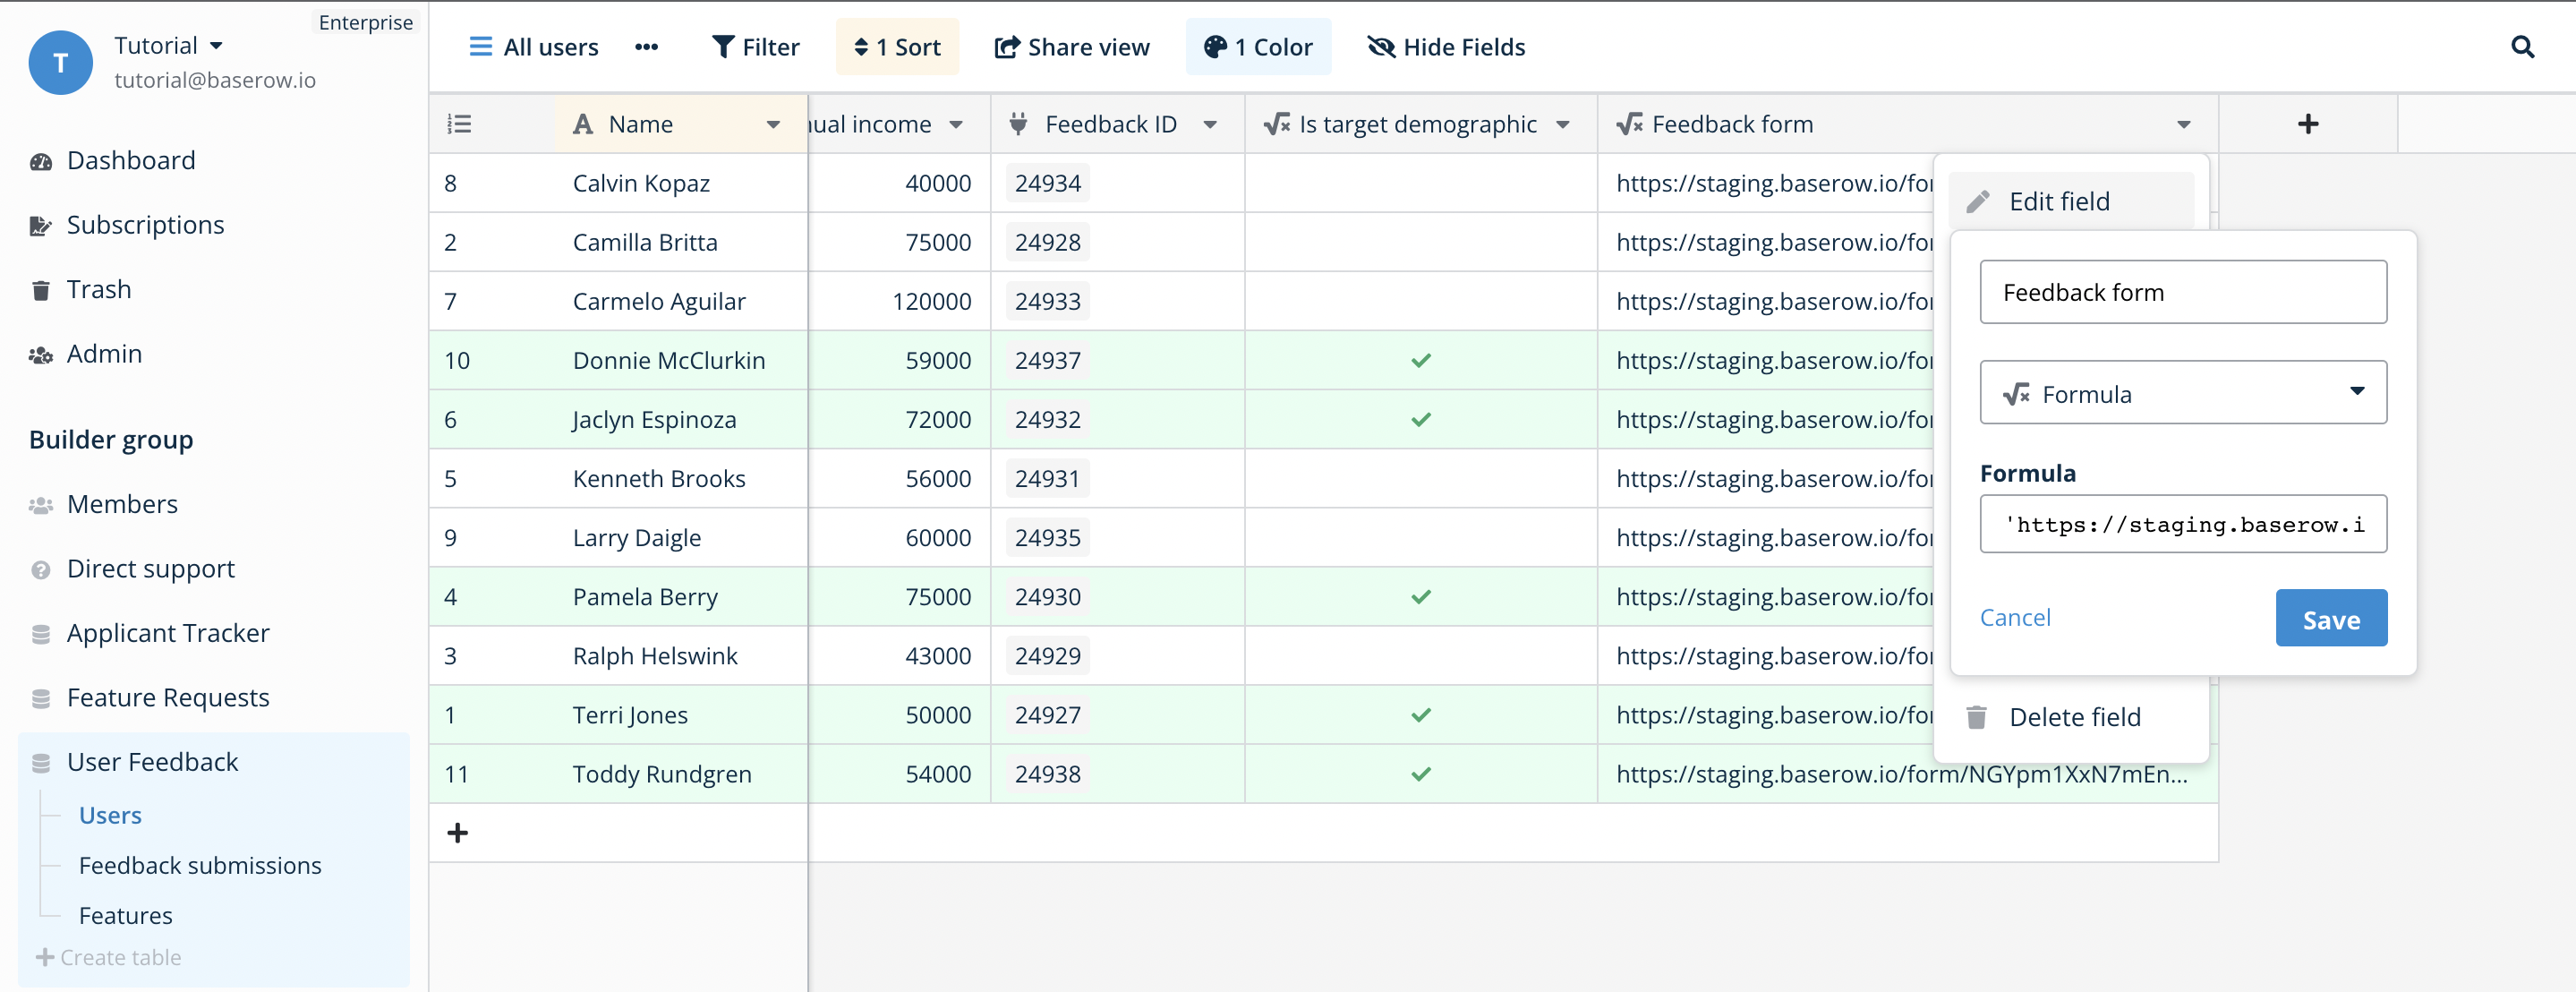Open the Users table under User Feedback
This screenshot has height=992, width=2576.
[x=110, y=815]
